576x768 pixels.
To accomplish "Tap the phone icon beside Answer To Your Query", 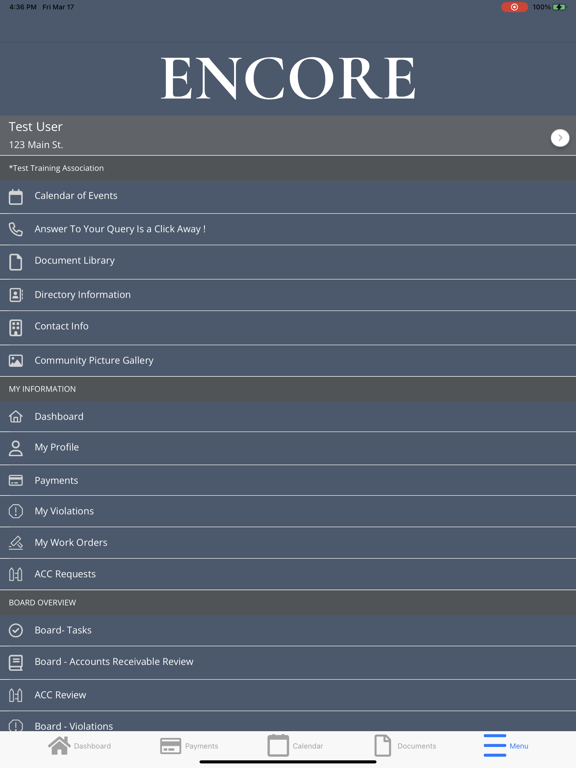I will [x=16, y=229].
